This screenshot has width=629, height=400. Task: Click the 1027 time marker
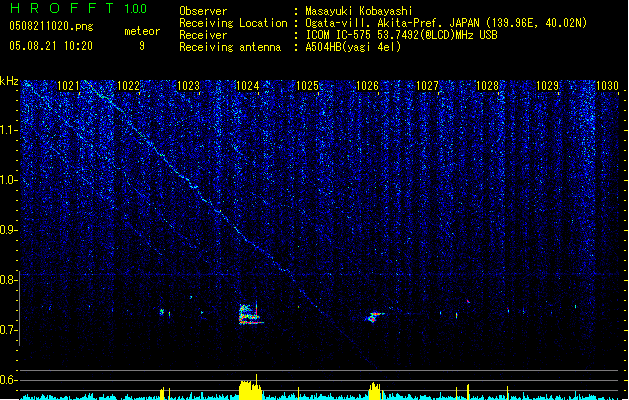click(427, 86)
